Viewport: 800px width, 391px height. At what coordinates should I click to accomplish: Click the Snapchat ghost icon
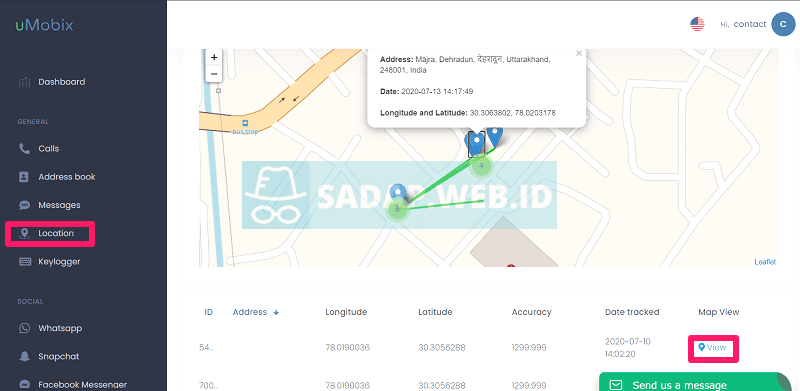pos(24,356)
